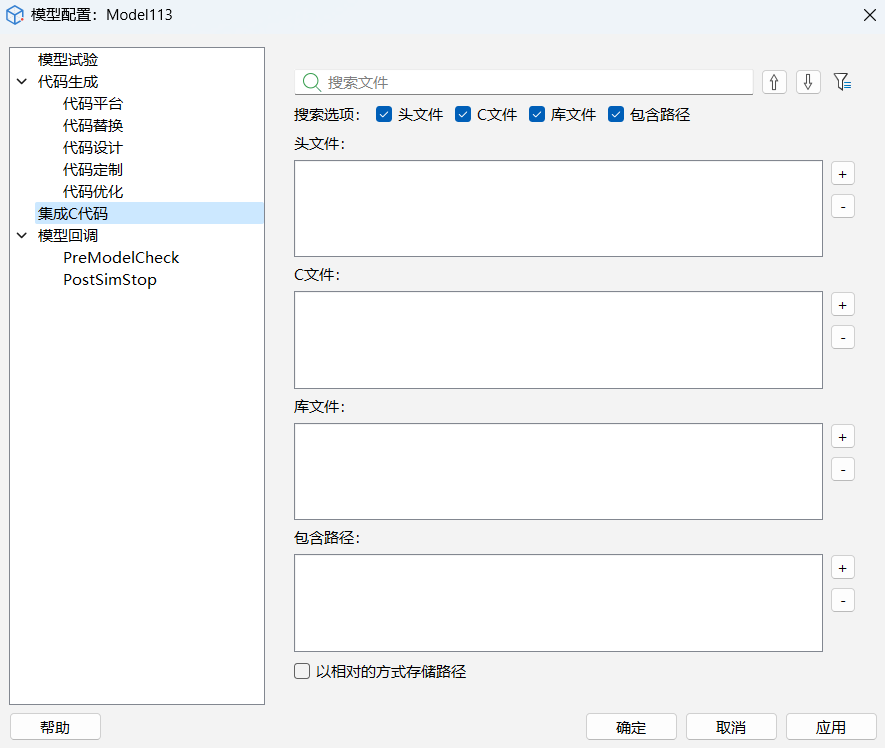
Task: Click the previous search result up arrow
Action: click(774, 82)
